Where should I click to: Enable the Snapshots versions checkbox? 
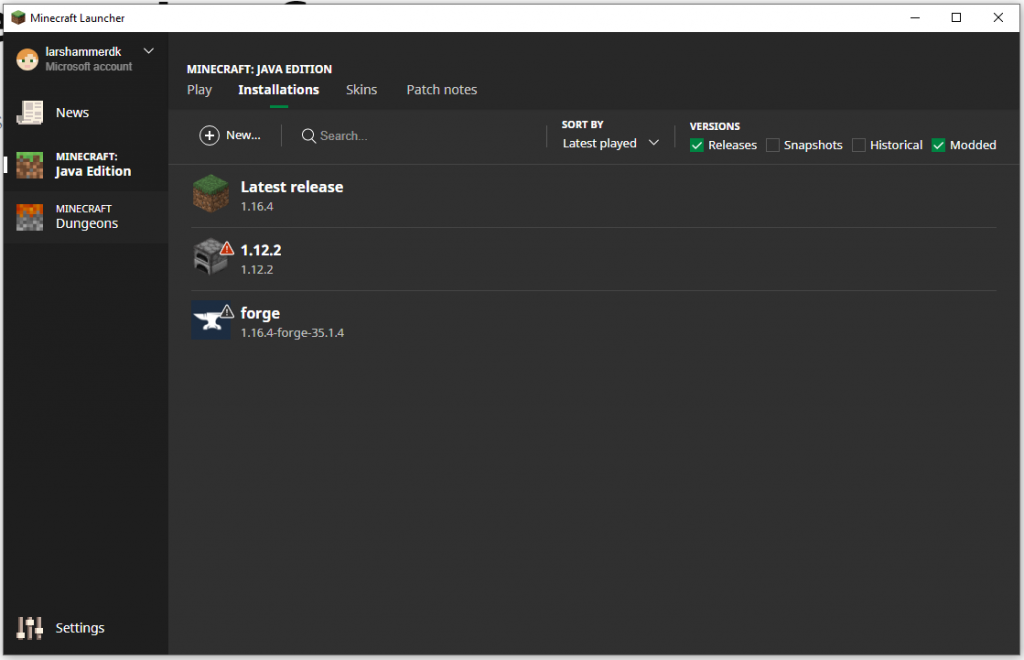tap(773, 145)
